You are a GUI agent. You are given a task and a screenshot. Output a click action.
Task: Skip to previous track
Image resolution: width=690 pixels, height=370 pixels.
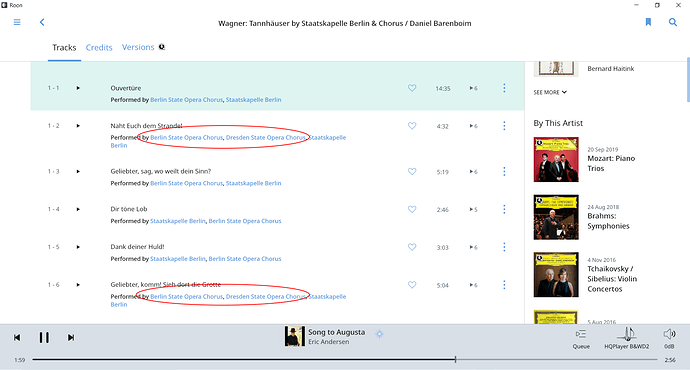(x=17, y=337)
